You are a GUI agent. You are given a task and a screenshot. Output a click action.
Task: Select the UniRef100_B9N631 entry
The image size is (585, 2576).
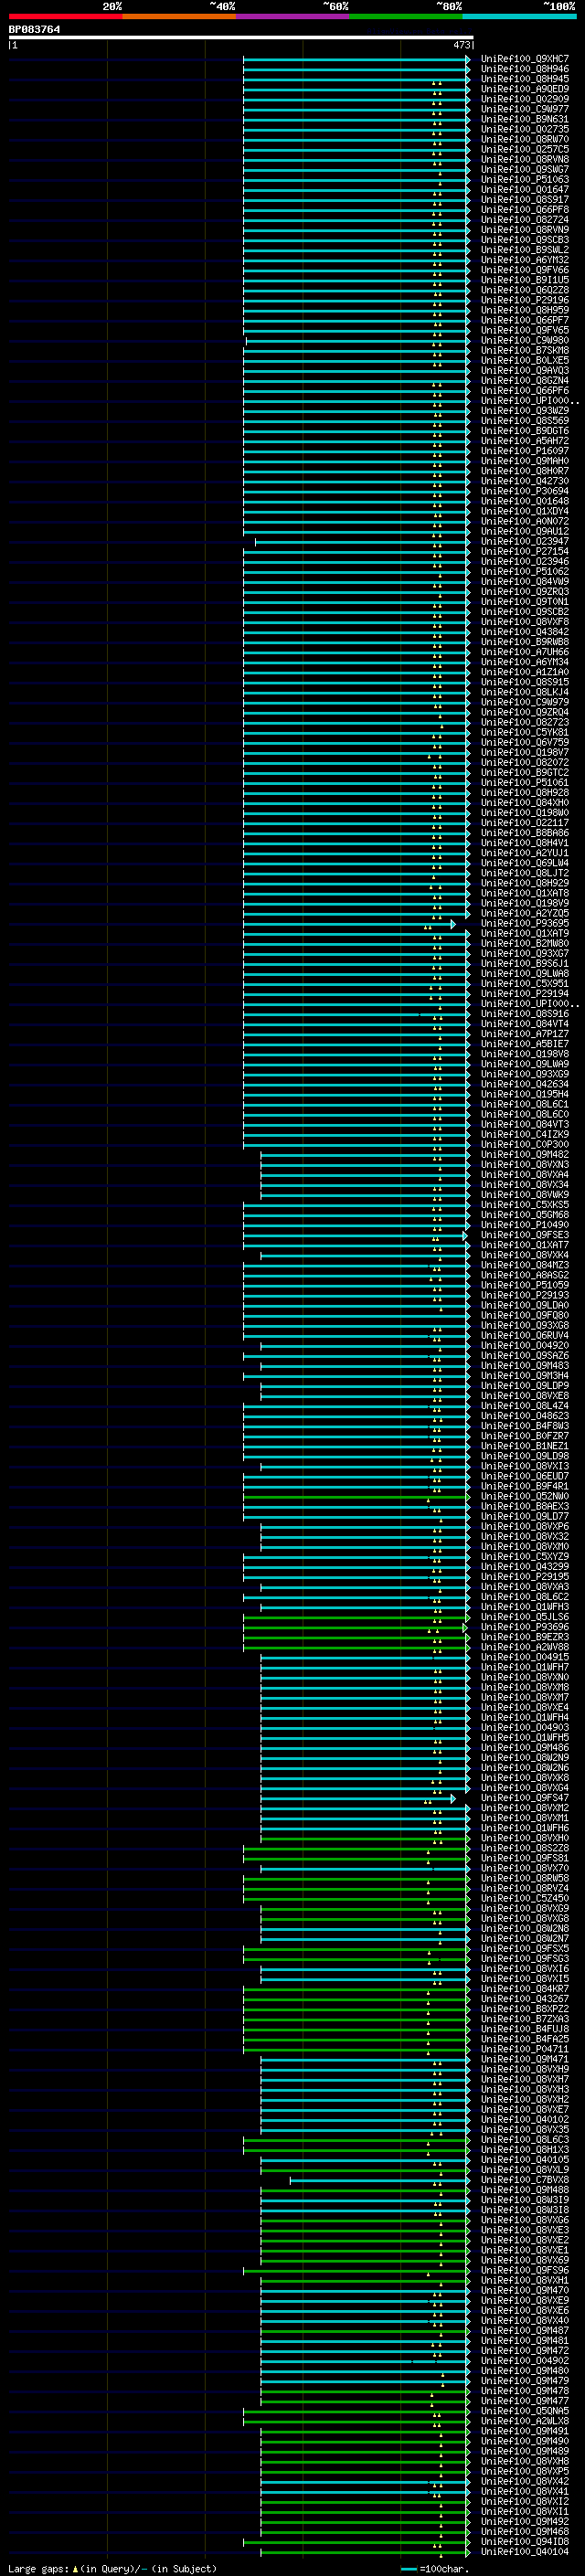click(525, 119)
